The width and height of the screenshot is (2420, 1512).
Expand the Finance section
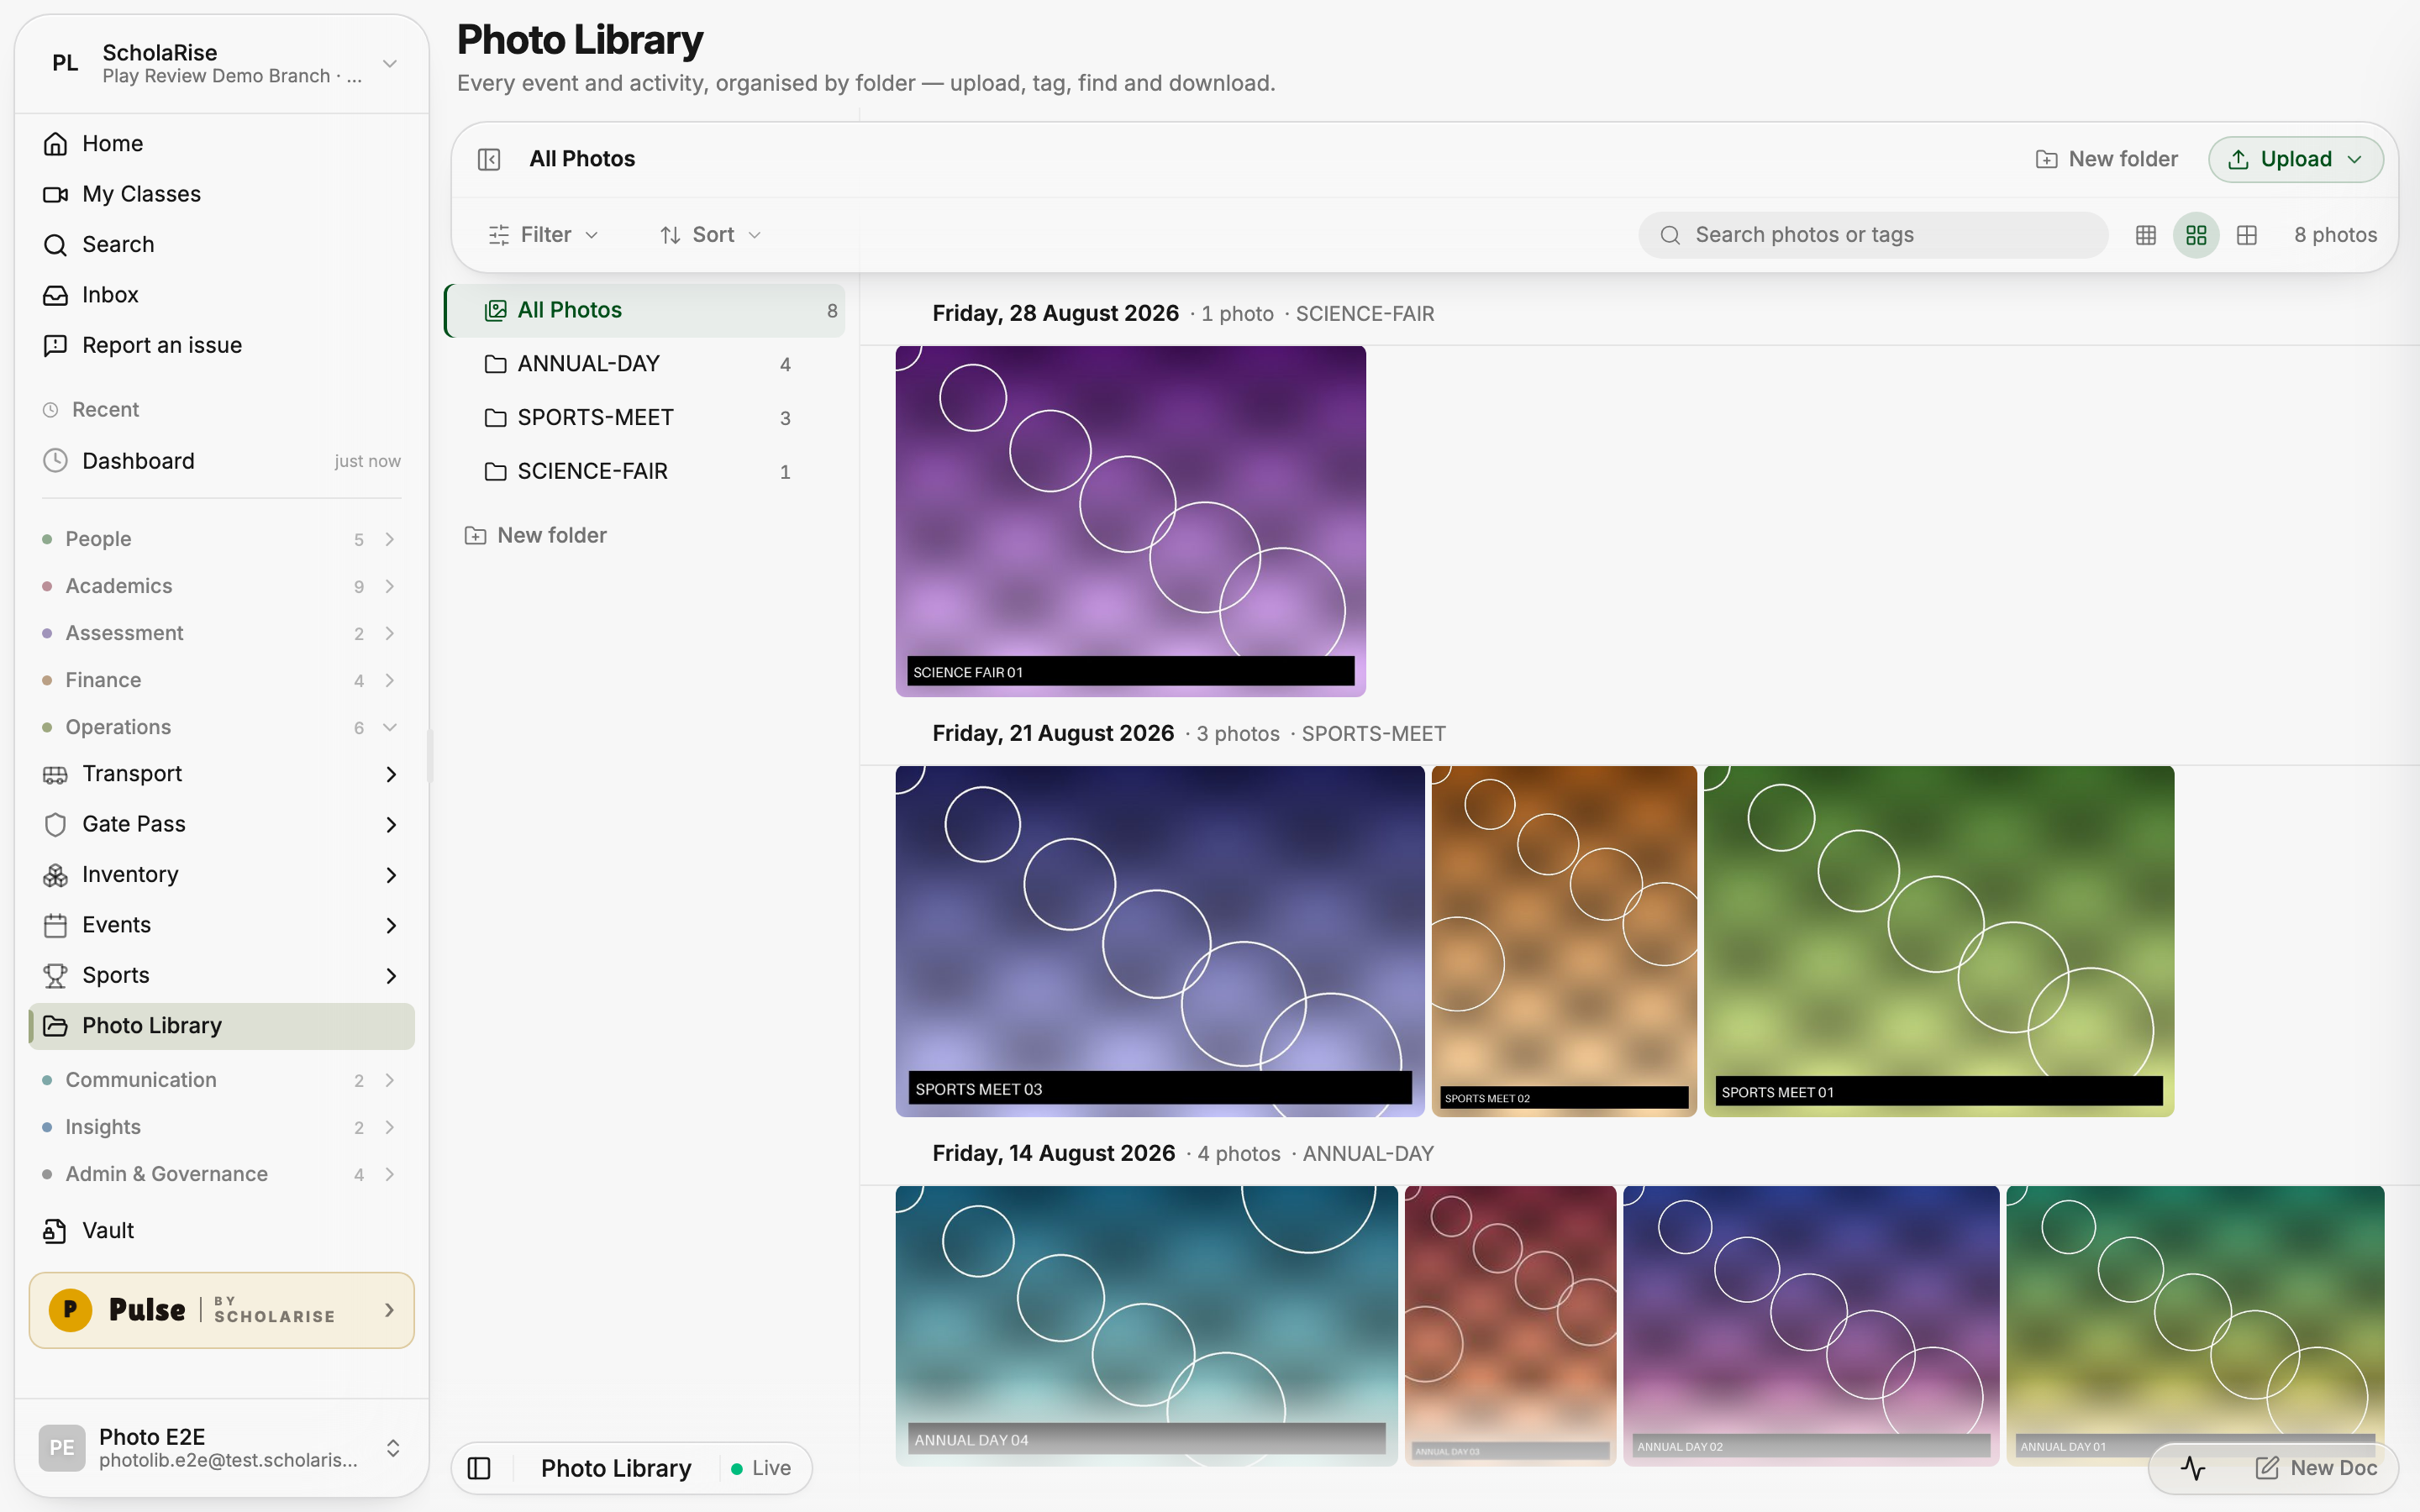point(222,680)
